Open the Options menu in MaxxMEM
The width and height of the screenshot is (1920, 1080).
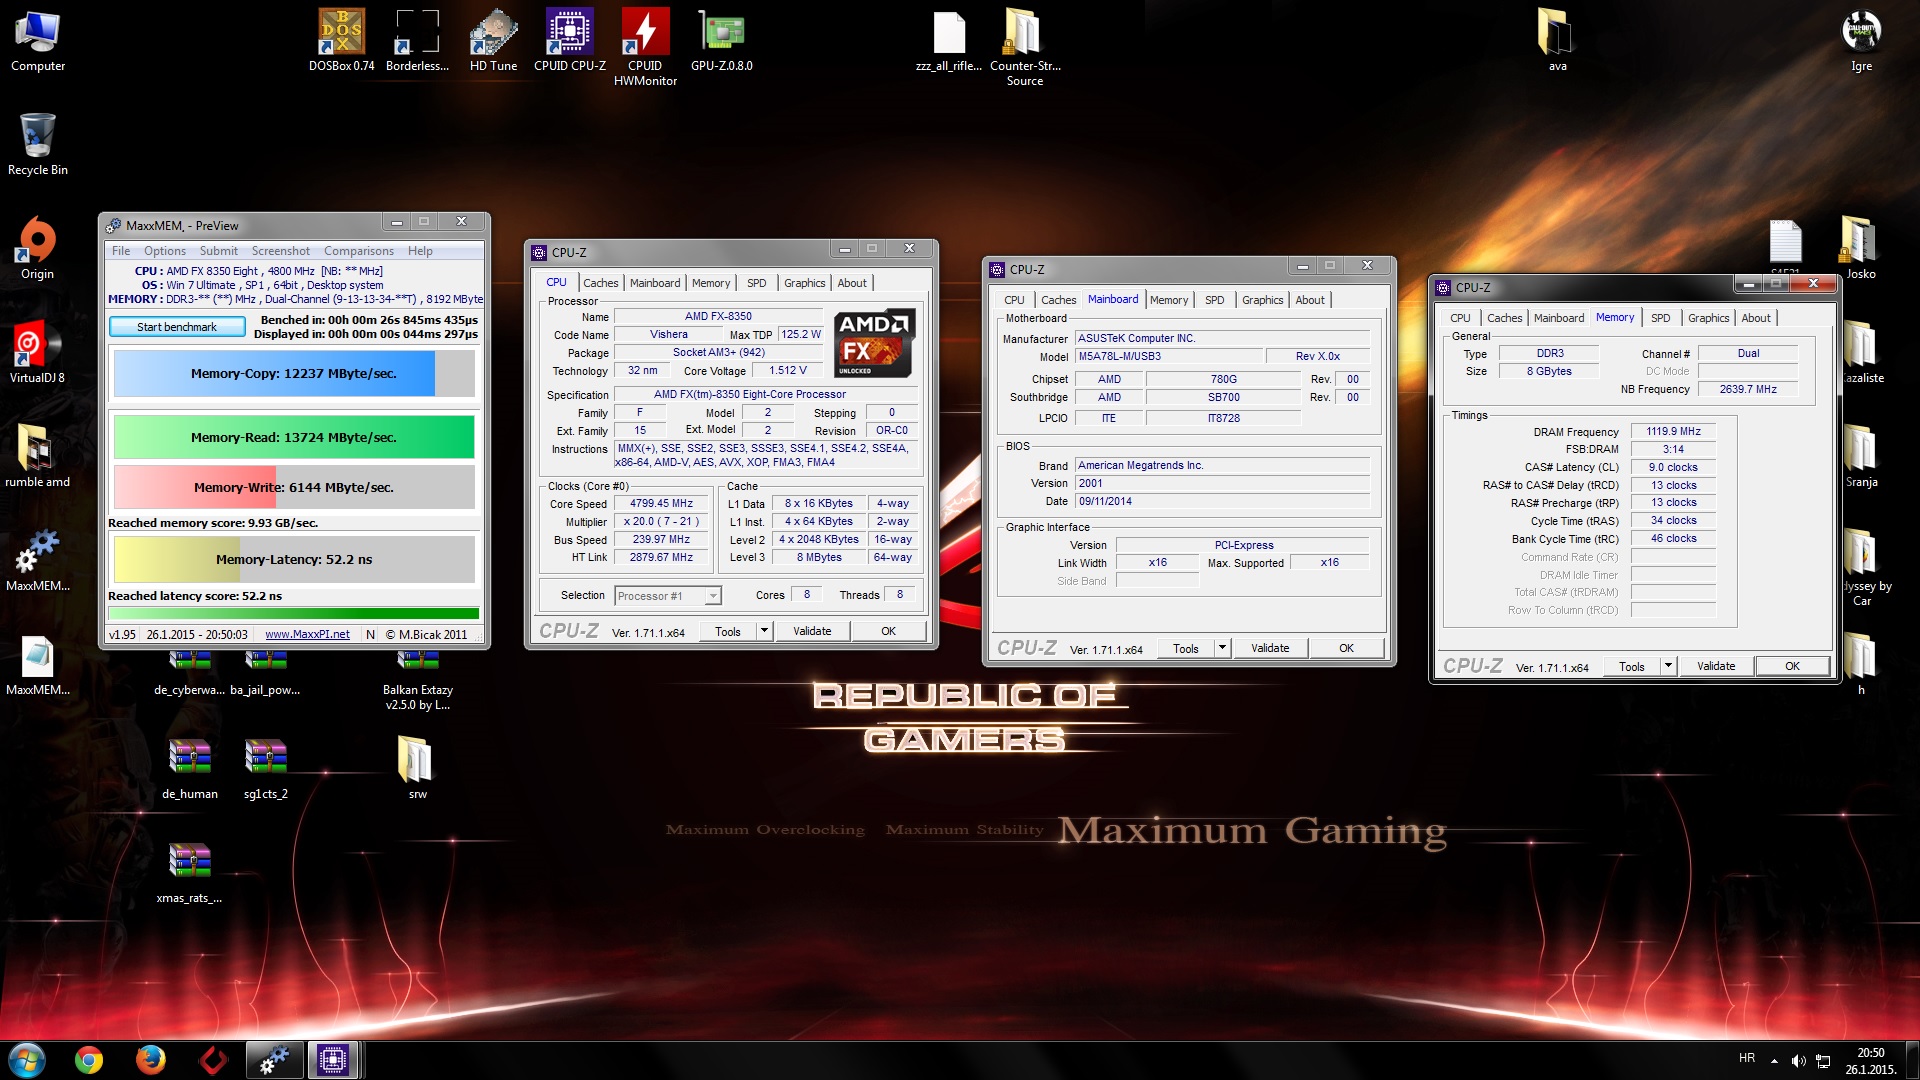[x=165, y=251]
